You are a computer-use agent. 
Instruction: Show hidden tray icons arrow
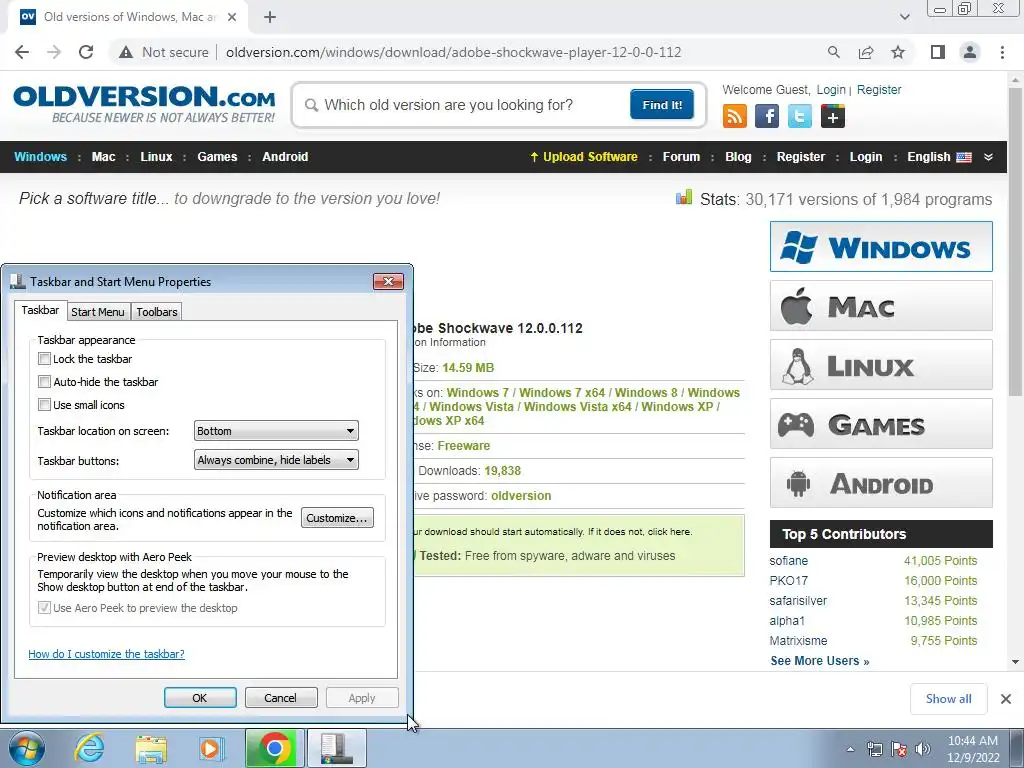pos(850,749)
